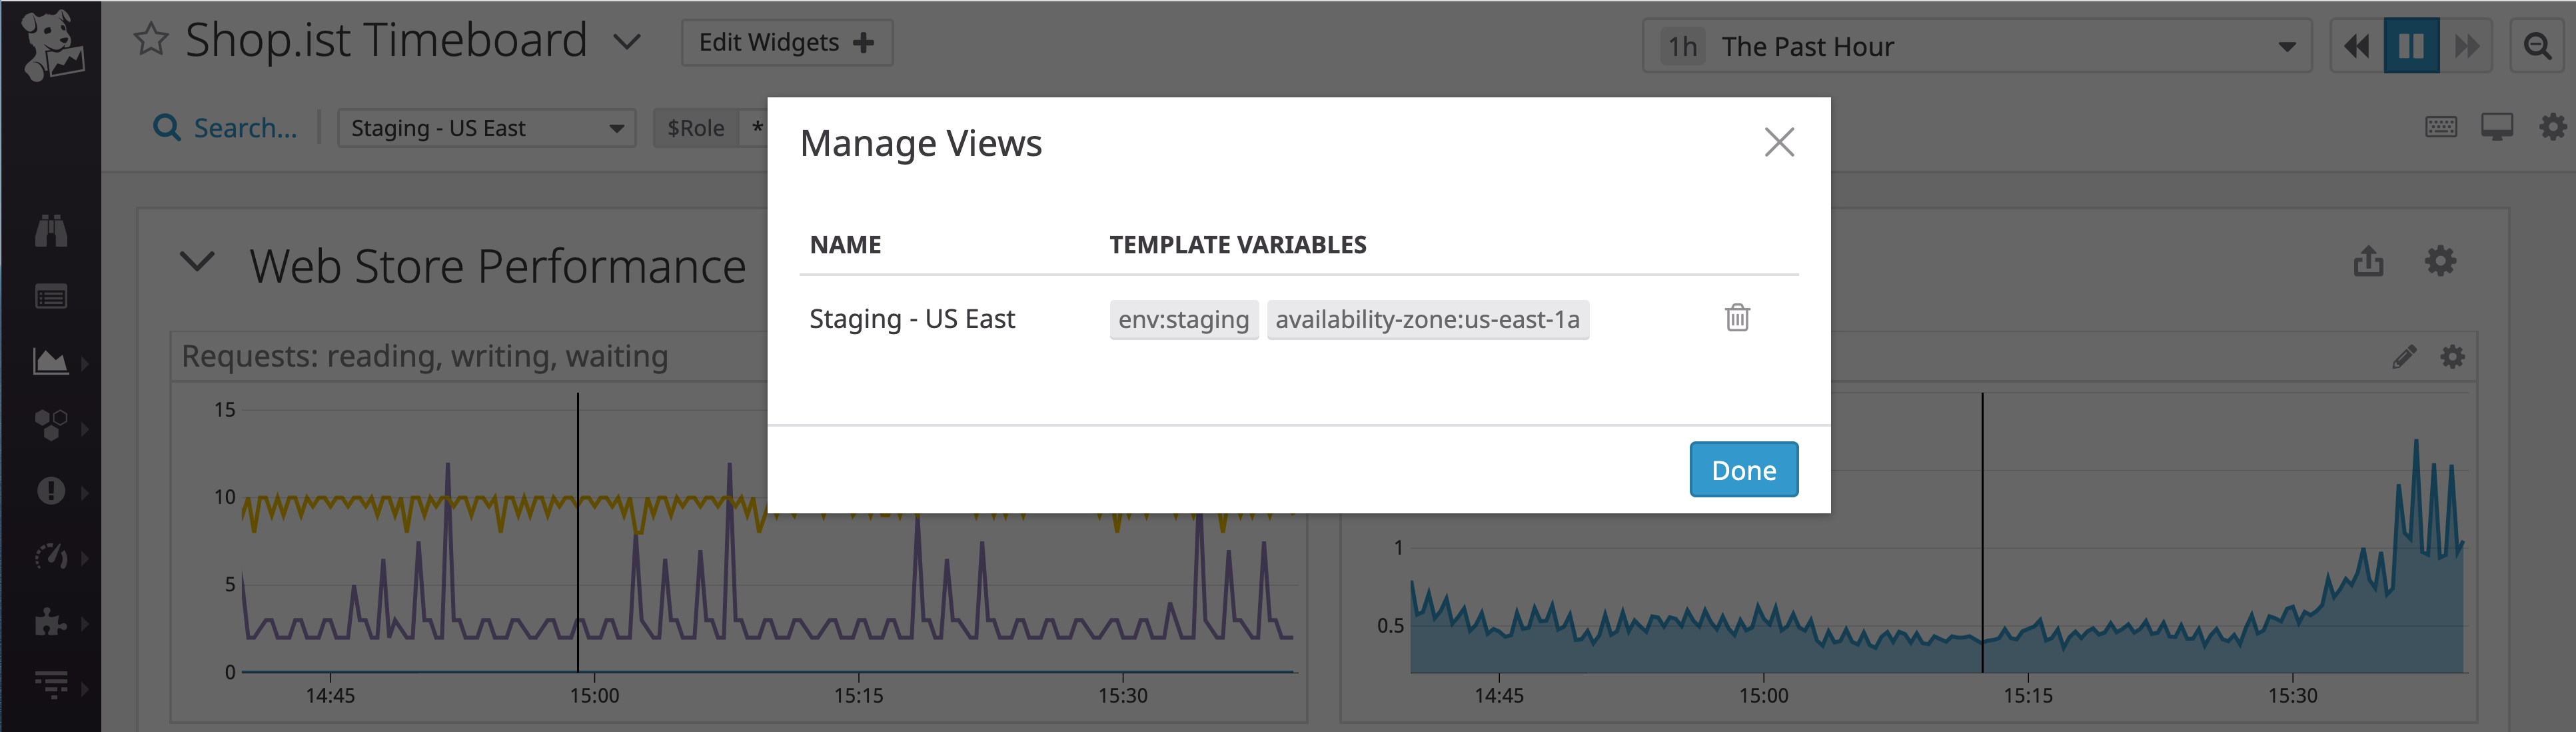Open Dashboards from the sidebar
The width and height of the screenshot is (2576, 732).
[52, 362]
